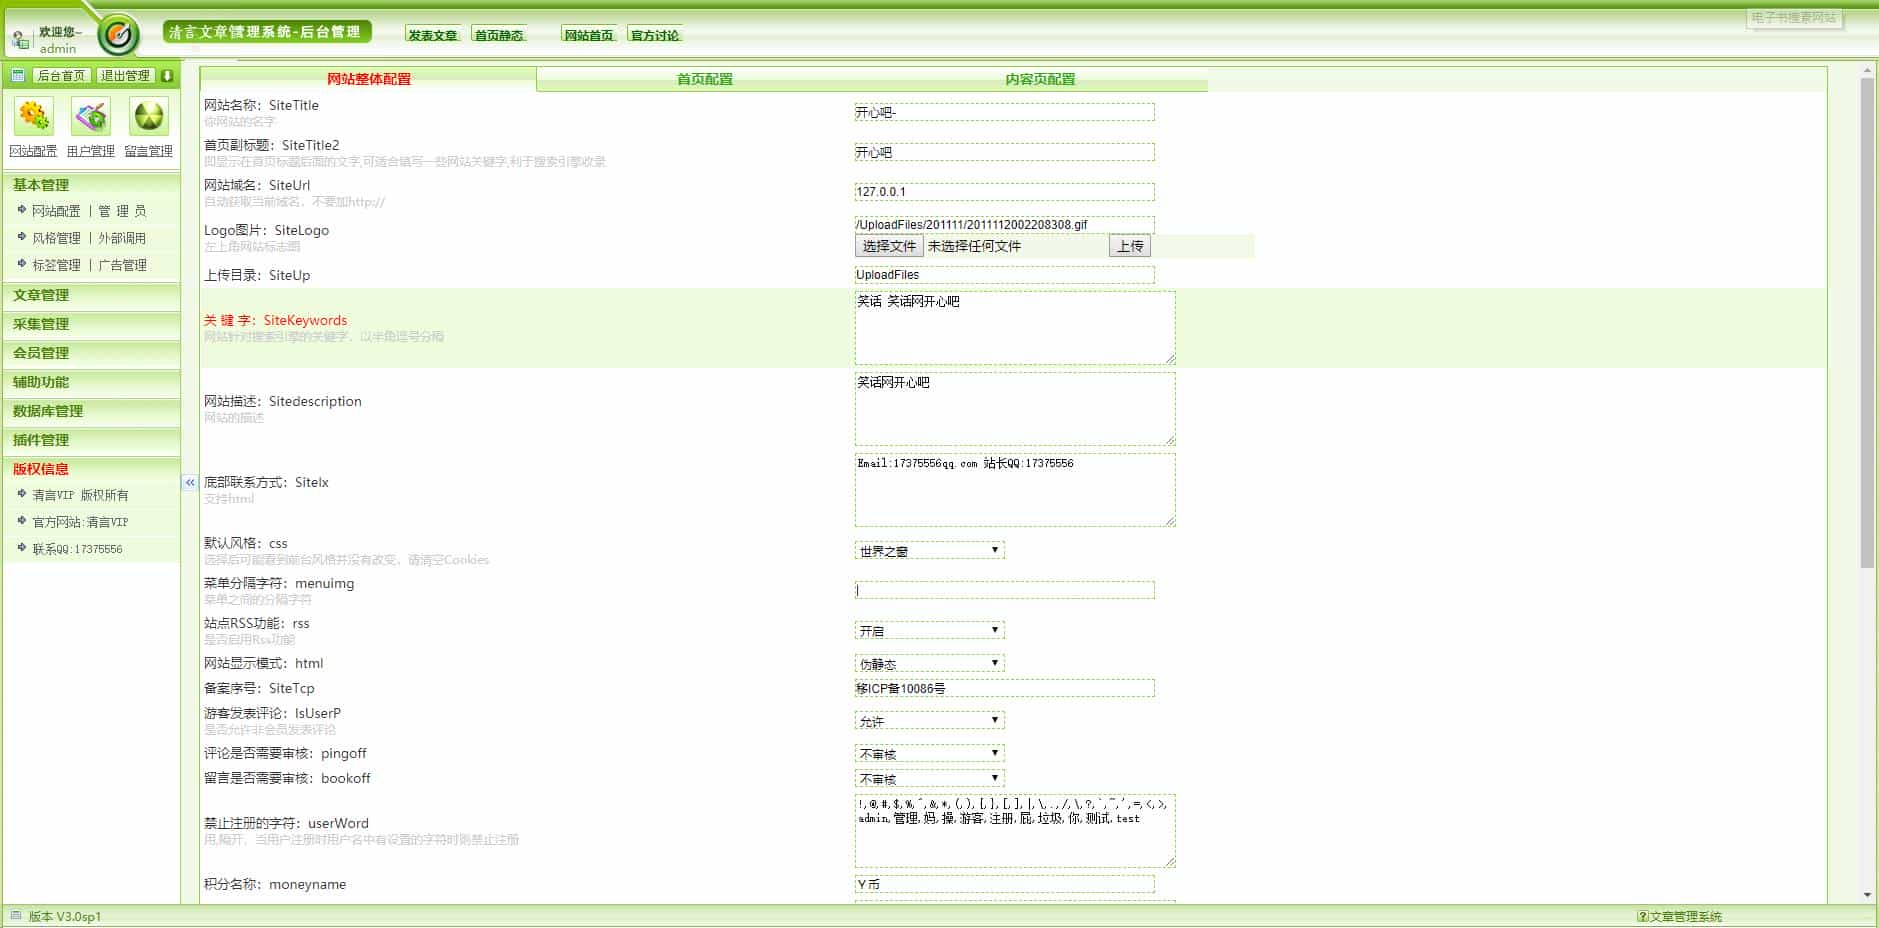
Task: Collapse the 基本管理 sidebar section
Action: [92, 185]
